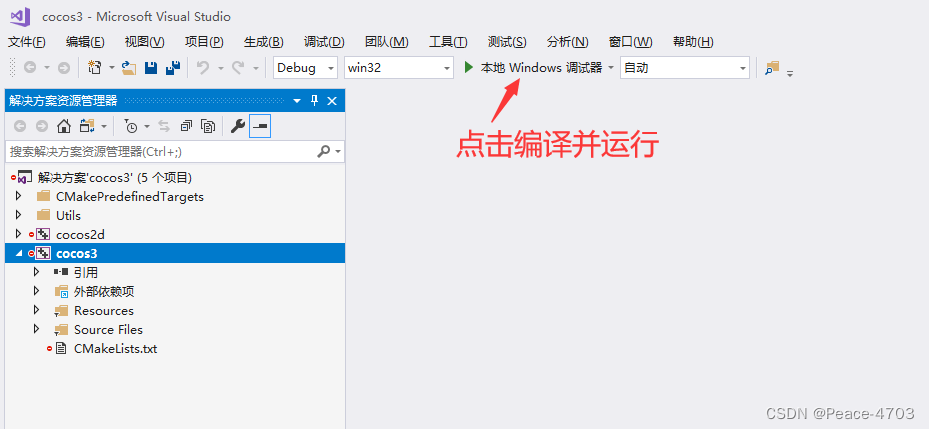The image size is (929, 429).
Task: Click the 本地 Windows 调试器 button
Action: pyautogui.click(x=541, y=68)
